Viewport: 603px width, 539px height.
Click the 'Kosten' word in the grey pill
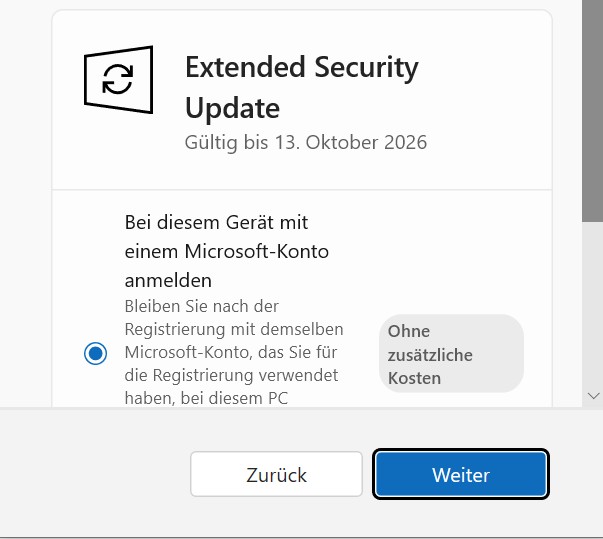pyautogui.click(x=414, y=378)
